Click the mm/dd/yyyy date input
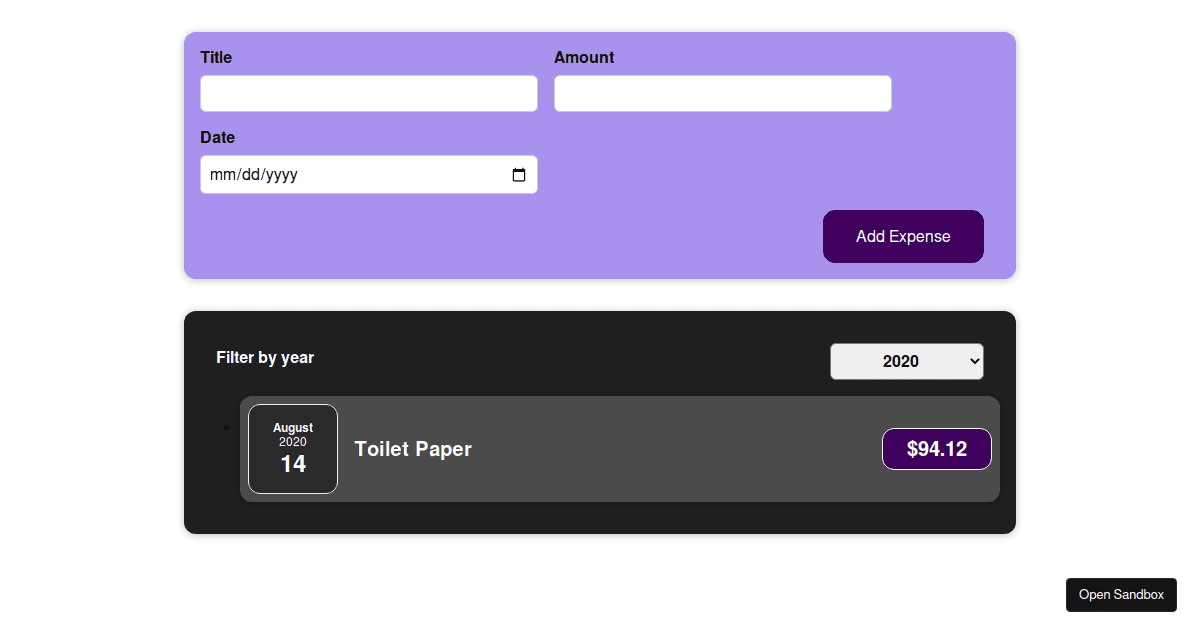Image resolution: width=1200 pixels, height=630 pixels. pos(369,175)
